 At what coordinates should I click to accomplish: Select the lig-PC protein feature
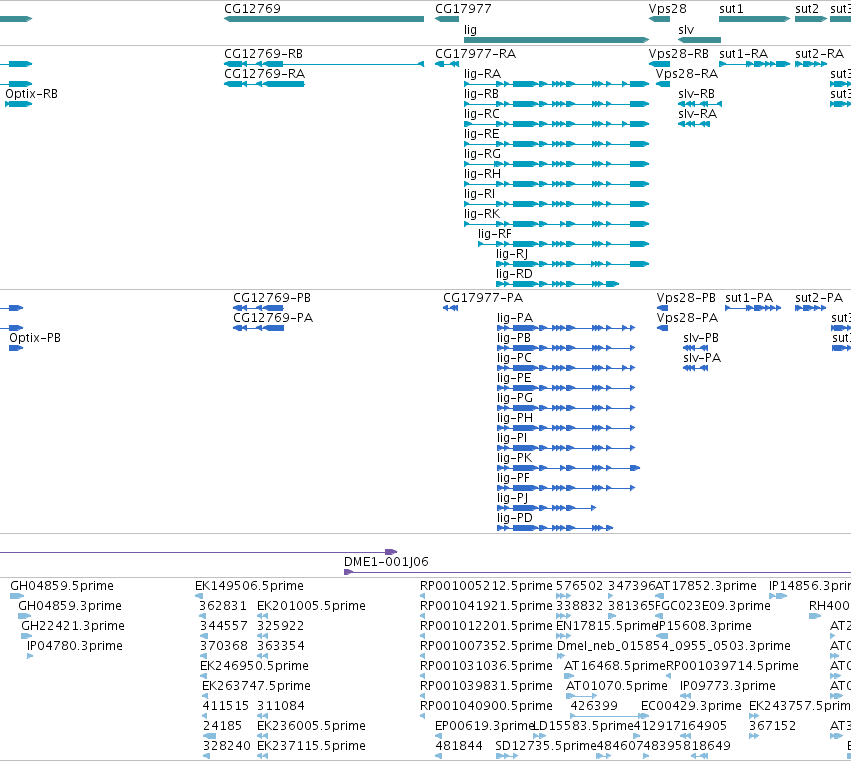(x=566, y=368)
